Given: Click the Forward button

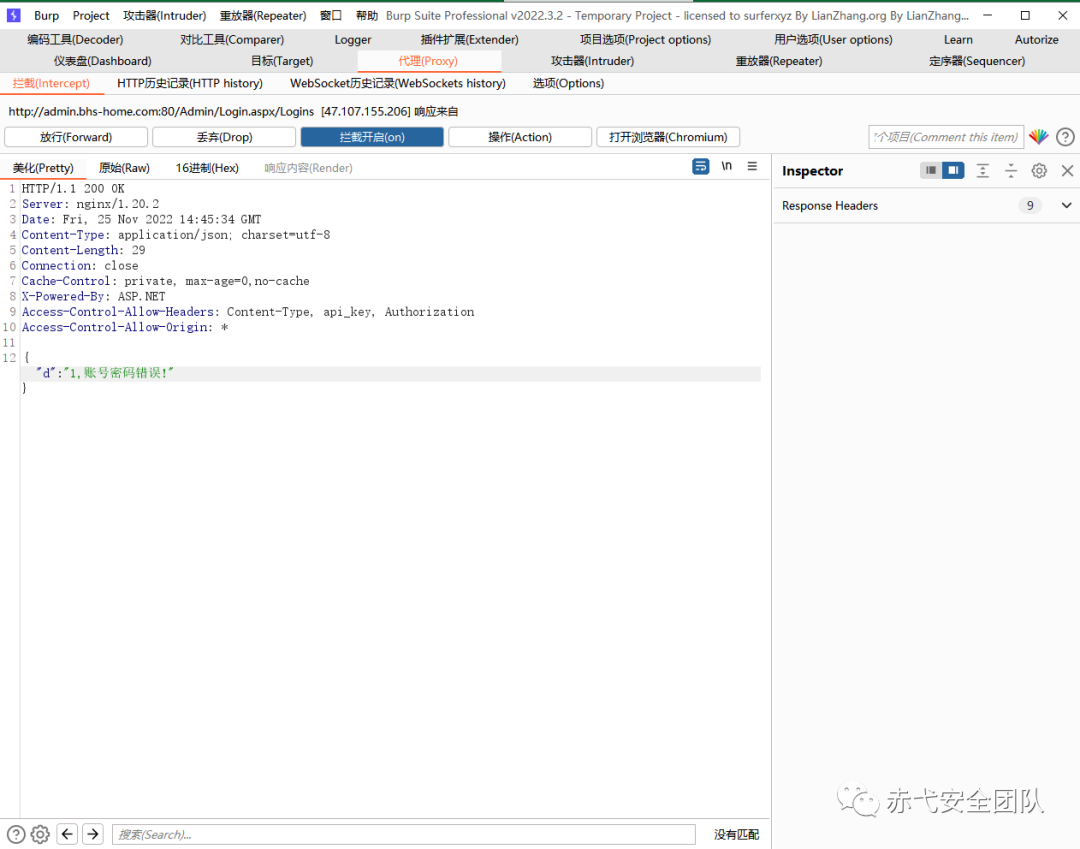Looking at the screenshot, I should [x=76, y=137].
